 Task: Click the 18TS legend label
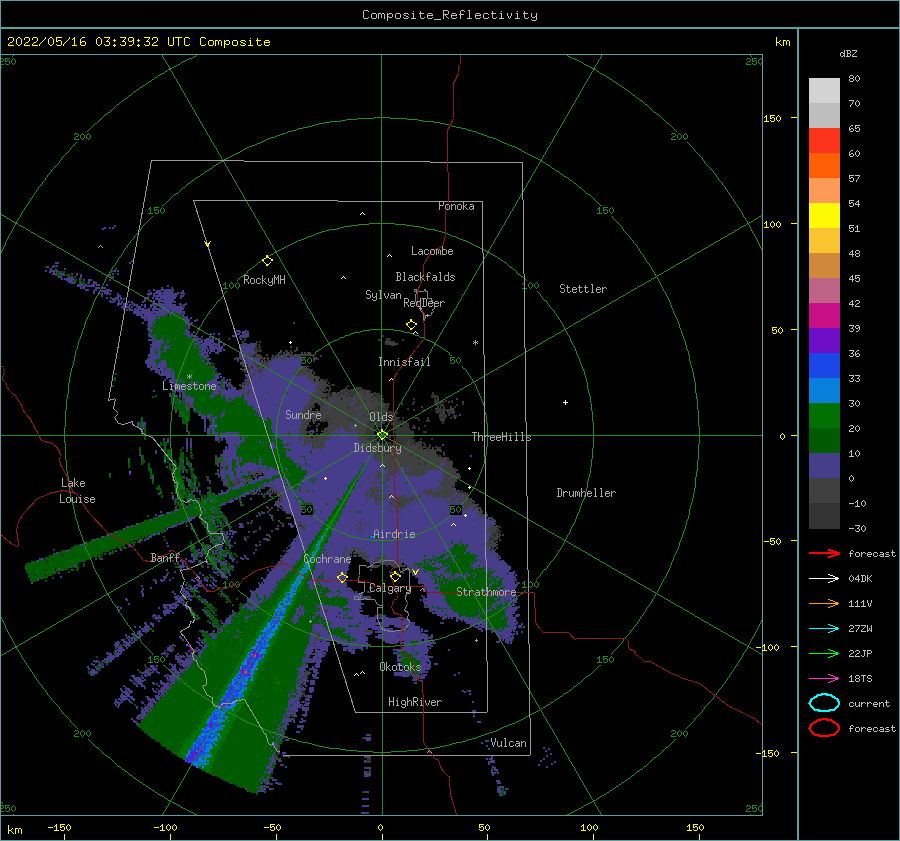[860, 679]
